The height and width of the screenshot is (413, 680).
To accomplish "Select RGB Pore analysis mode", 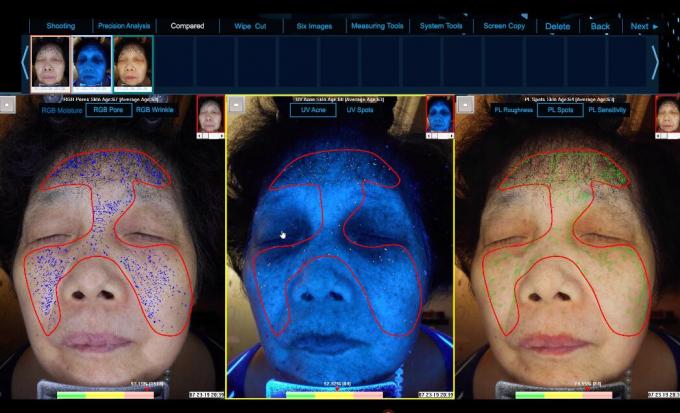I will click(108, 110).
